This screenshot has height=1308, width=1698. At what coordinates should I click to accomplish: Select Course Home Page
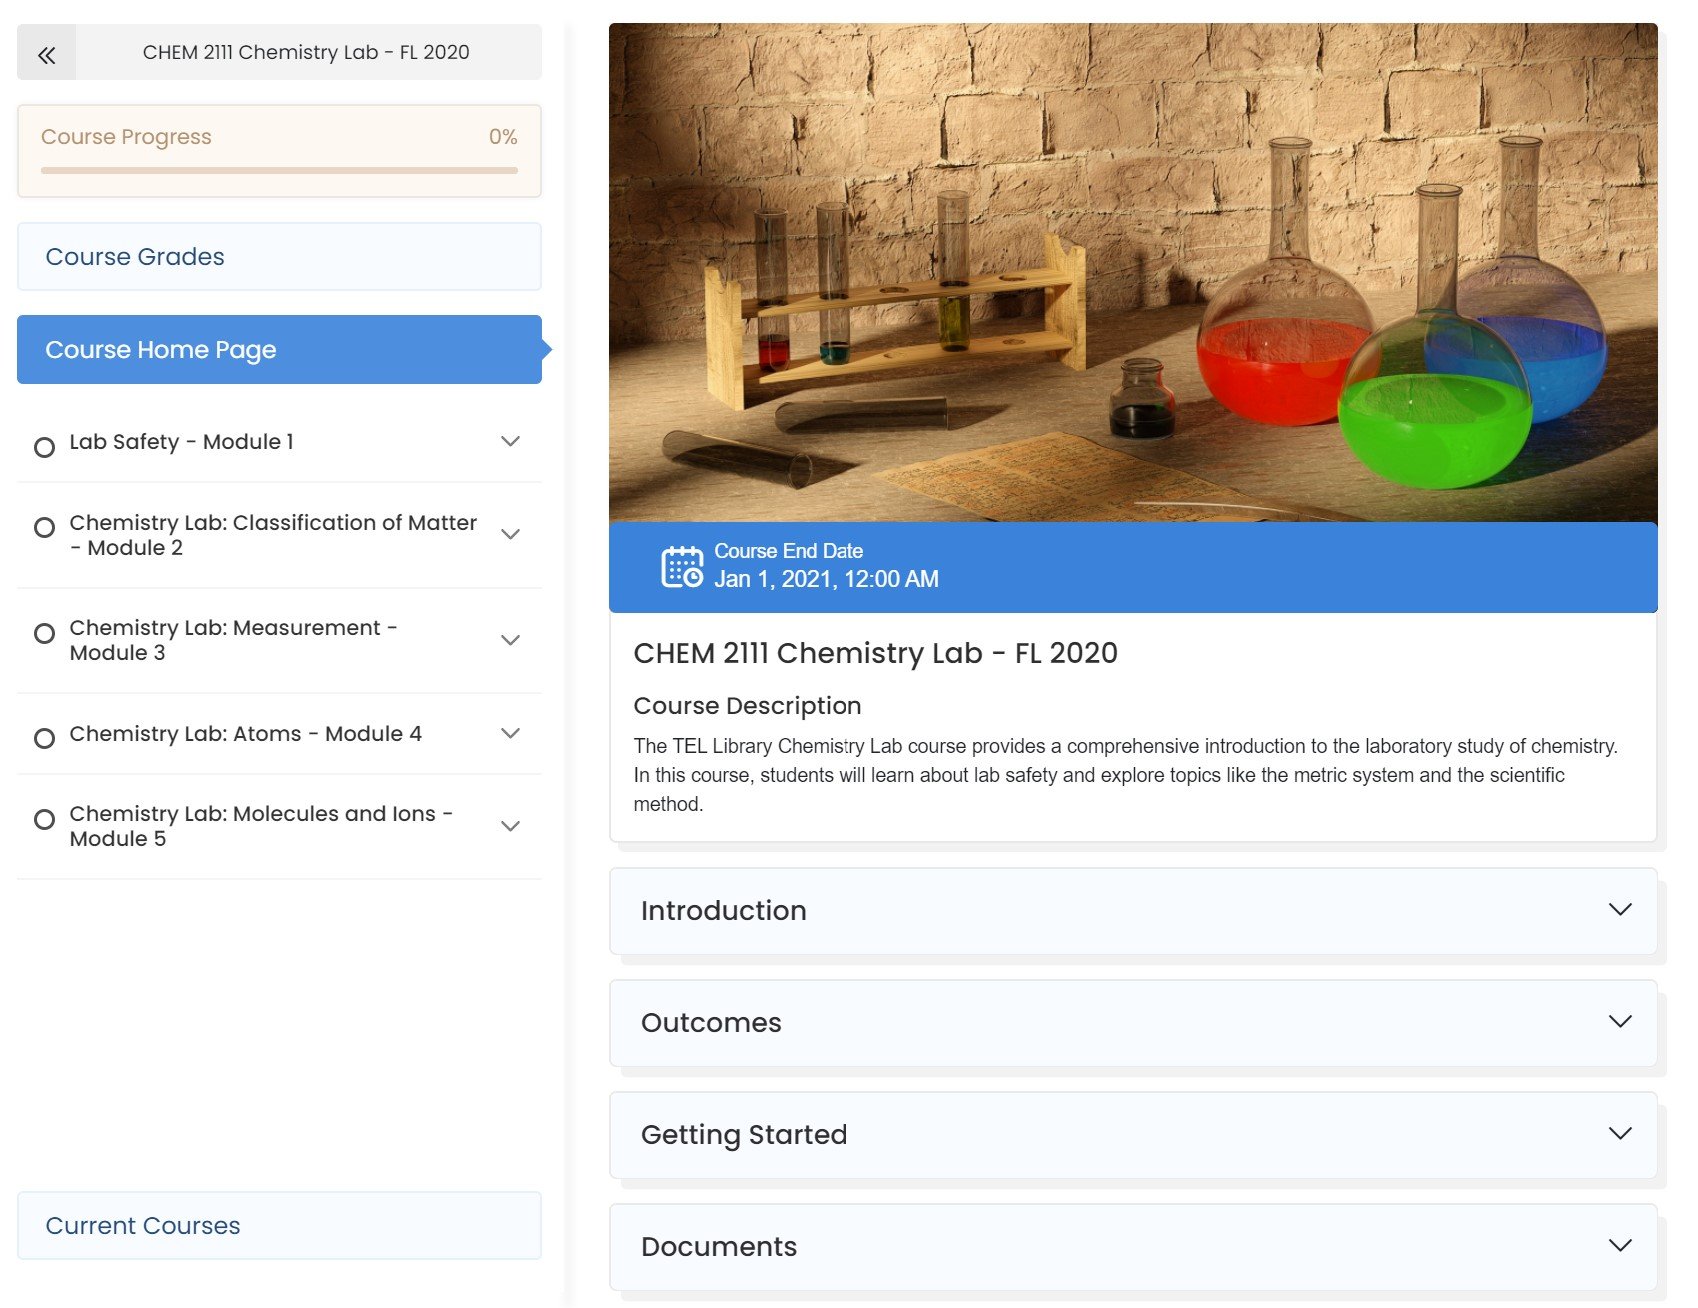(x=279, y=350)
